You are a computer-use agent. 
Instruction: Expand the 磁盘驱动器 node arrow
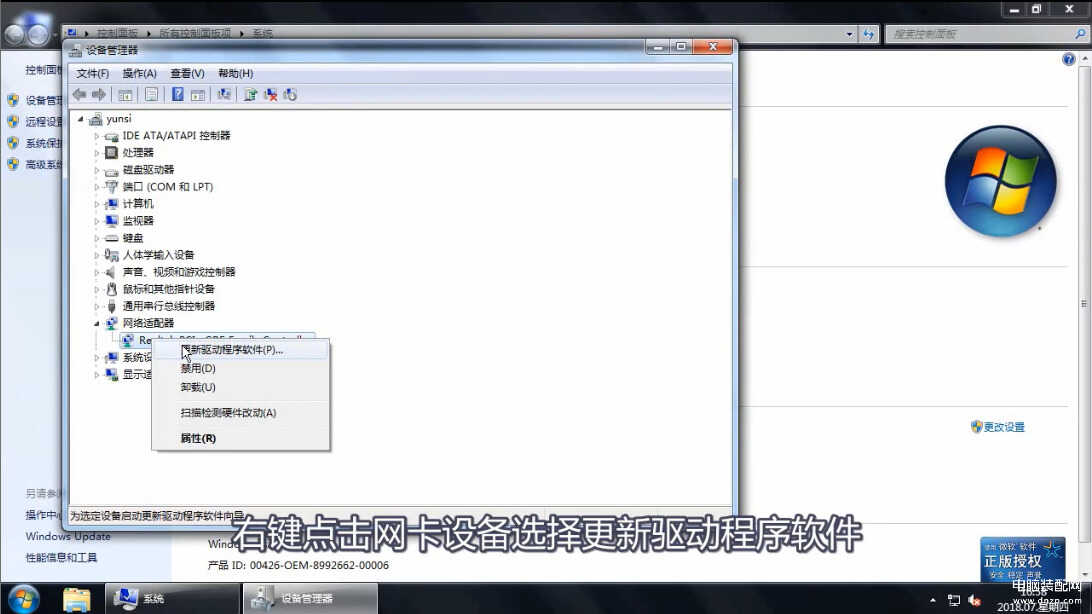[97, 170]
